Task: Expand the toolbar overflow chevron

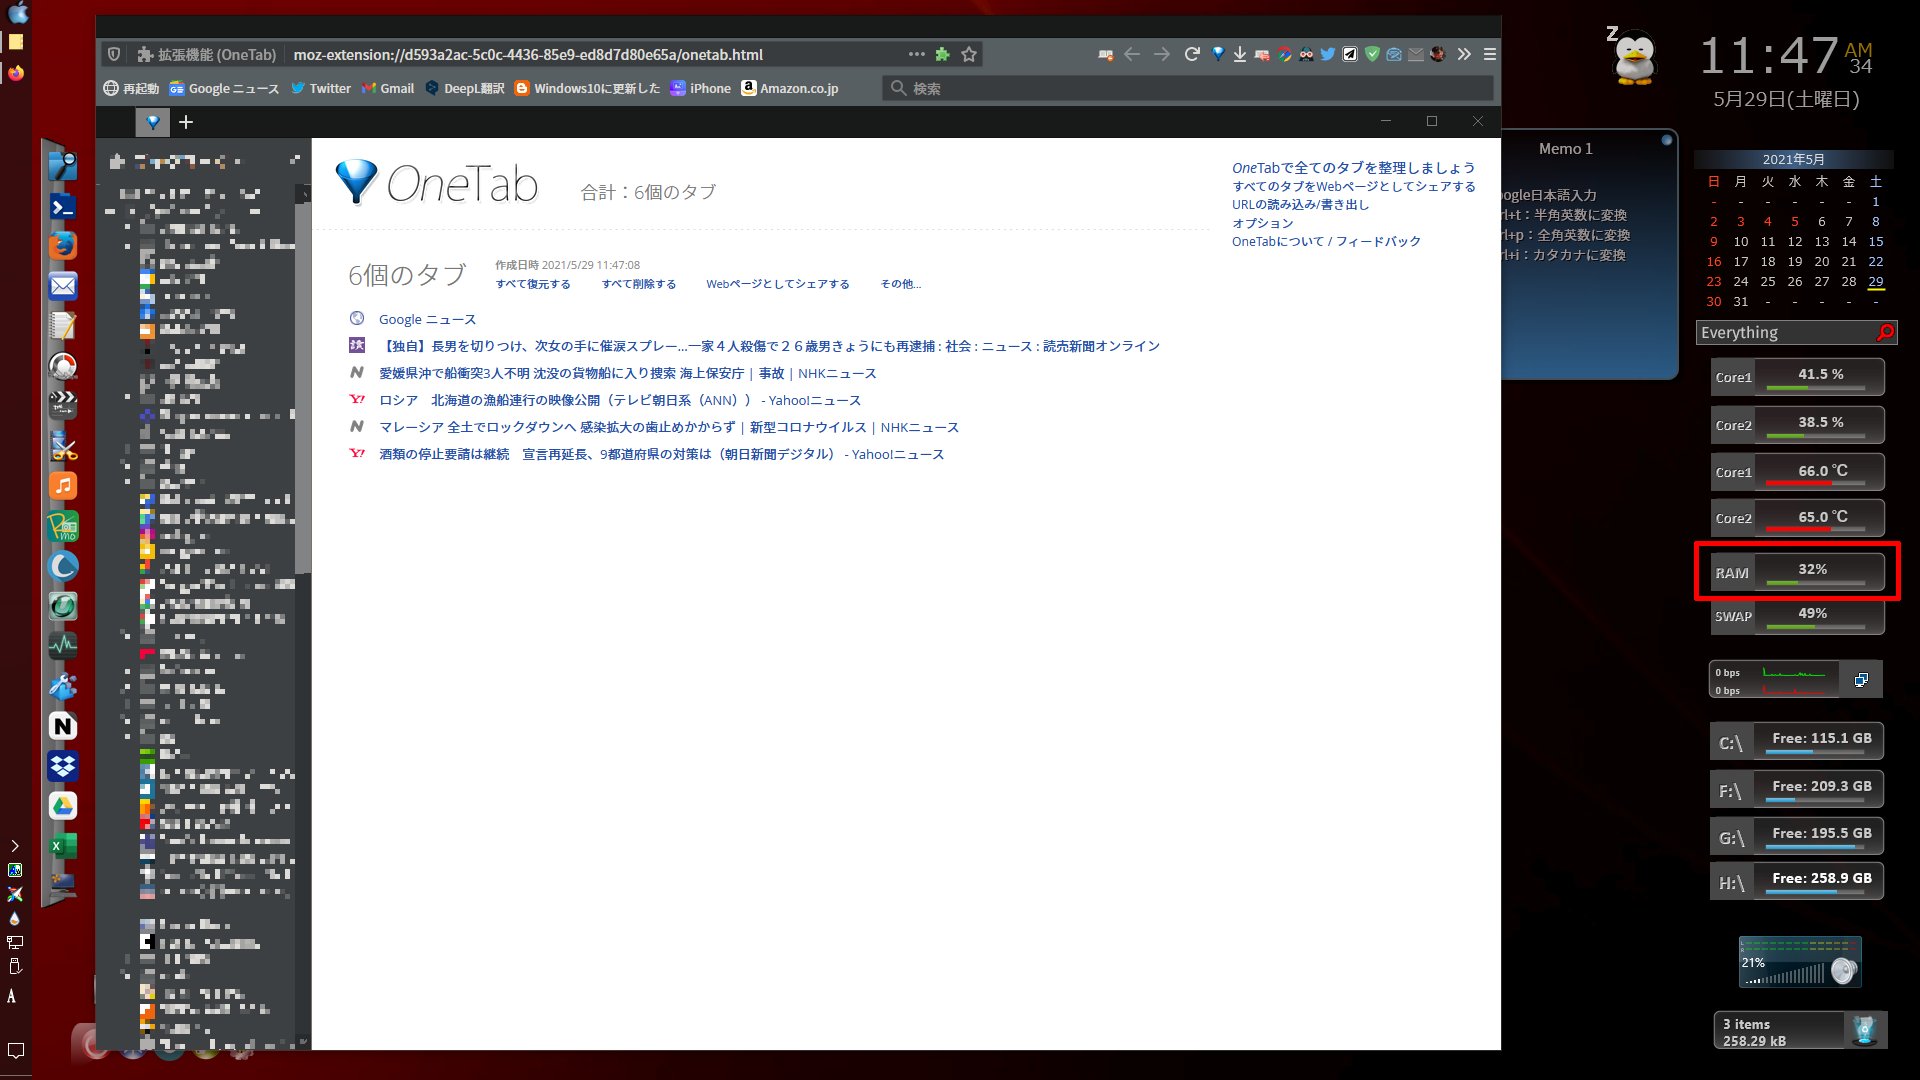Action: [x=1464, y=54]
